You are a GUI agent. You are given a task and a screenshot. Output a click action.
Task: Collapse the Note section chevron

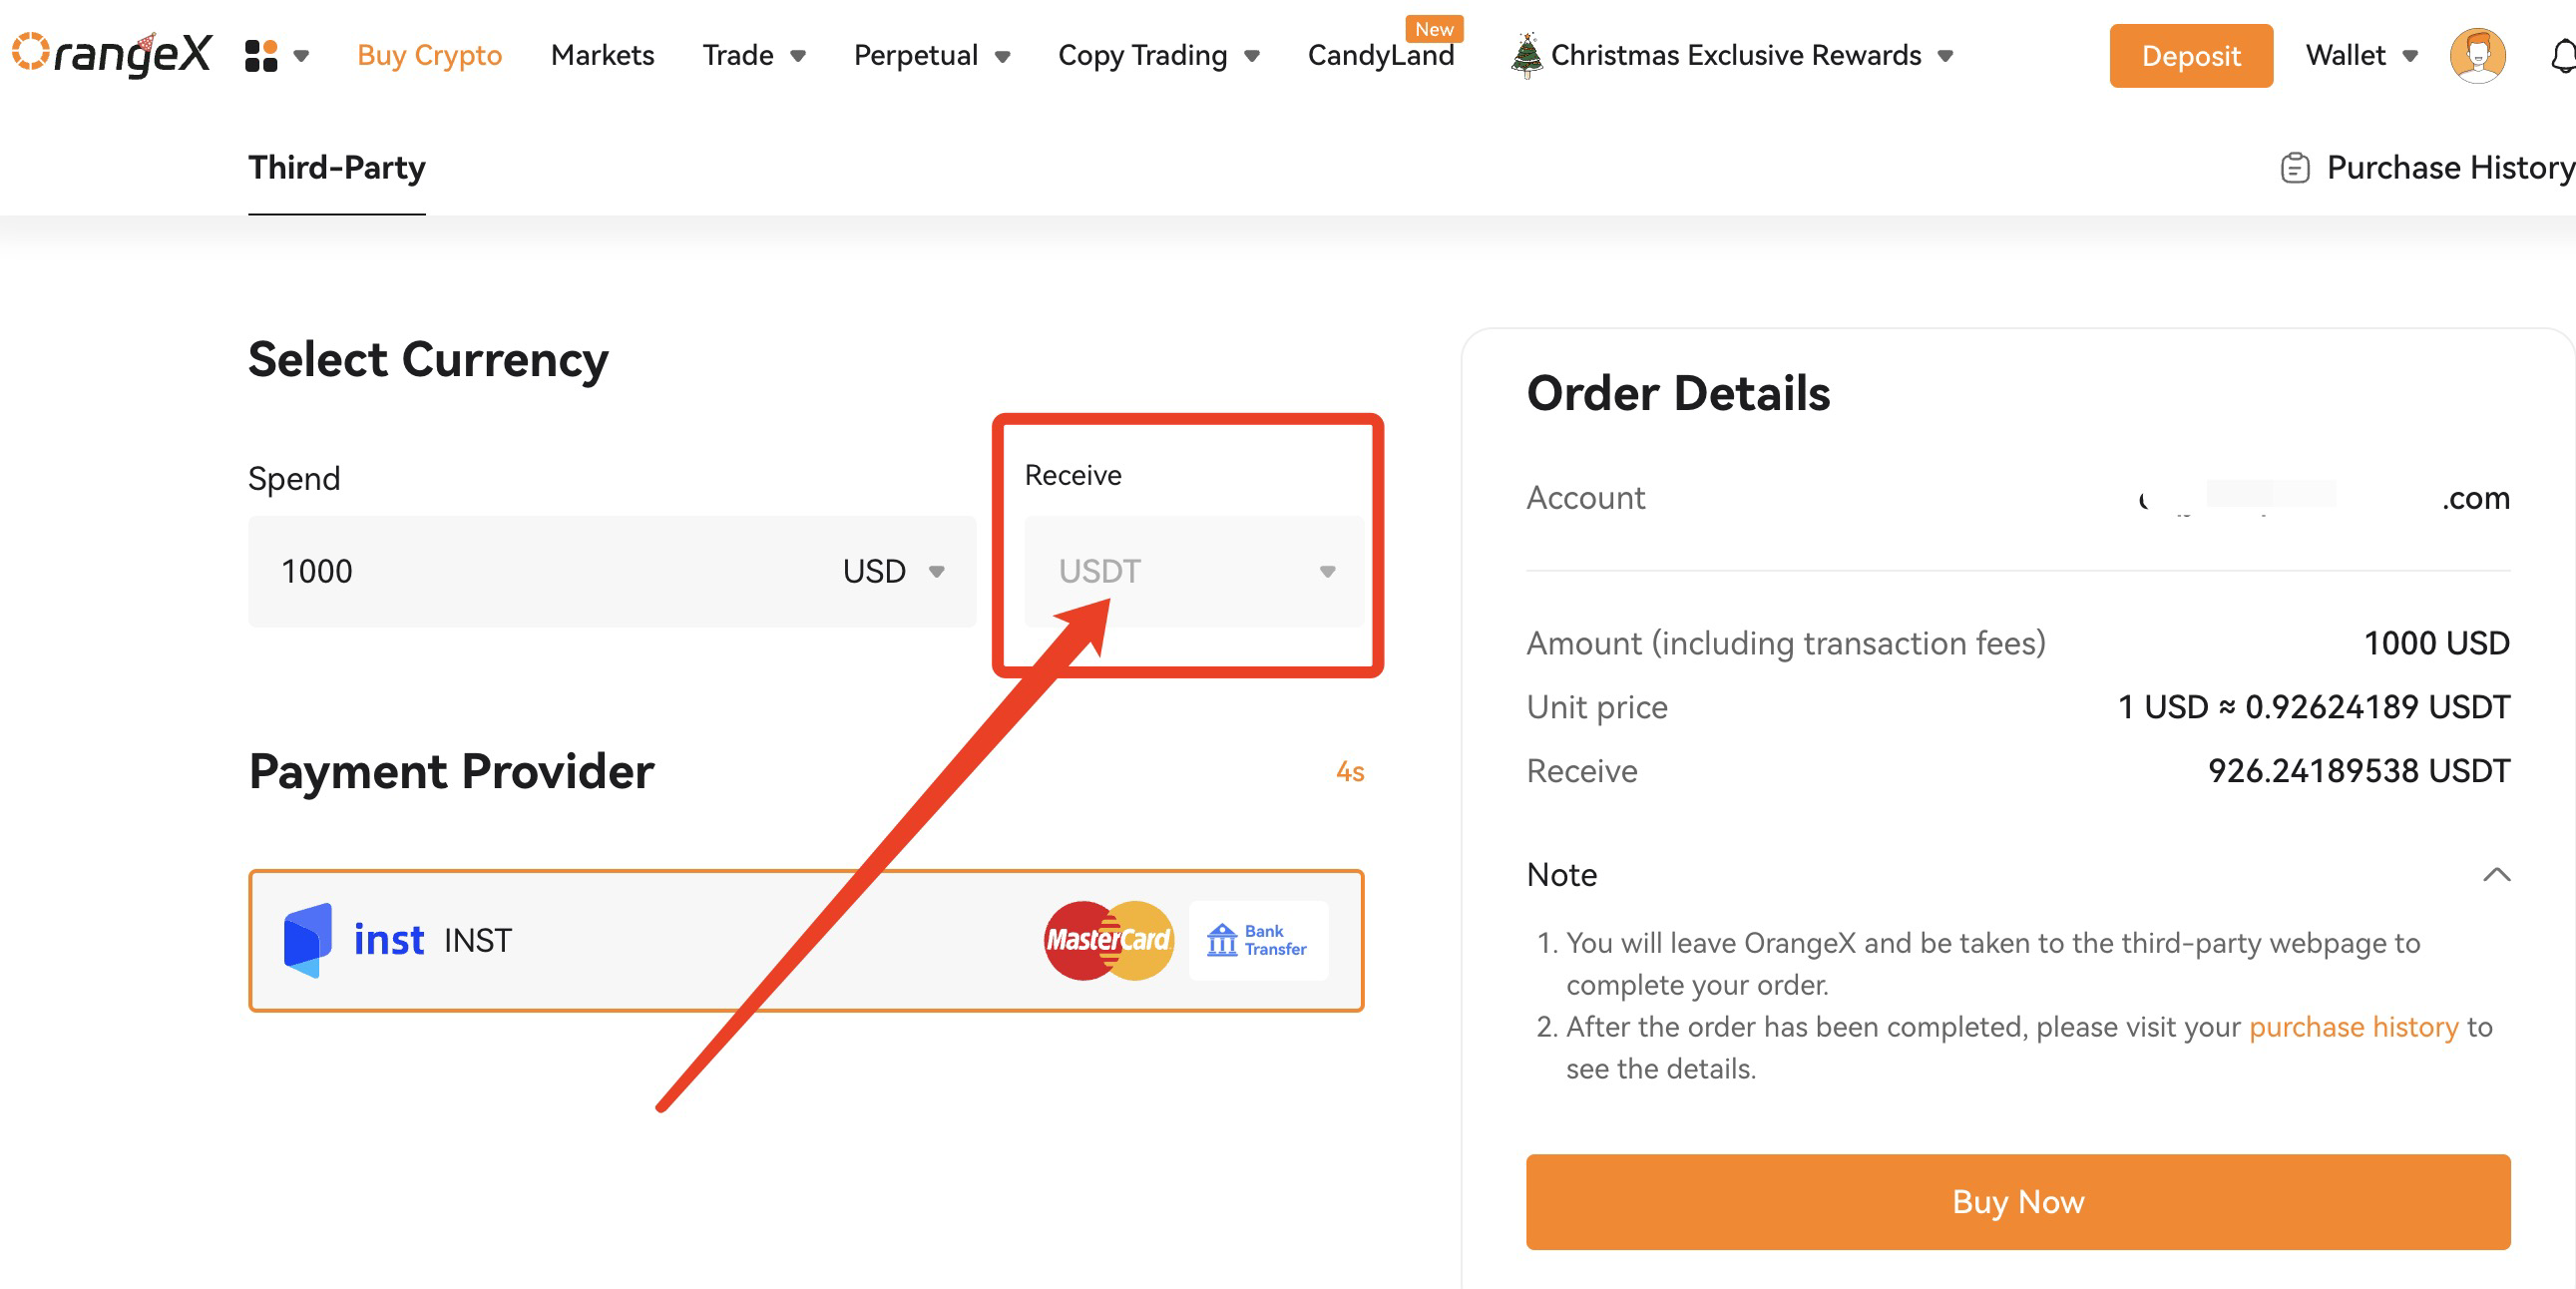coord(2496,874)
